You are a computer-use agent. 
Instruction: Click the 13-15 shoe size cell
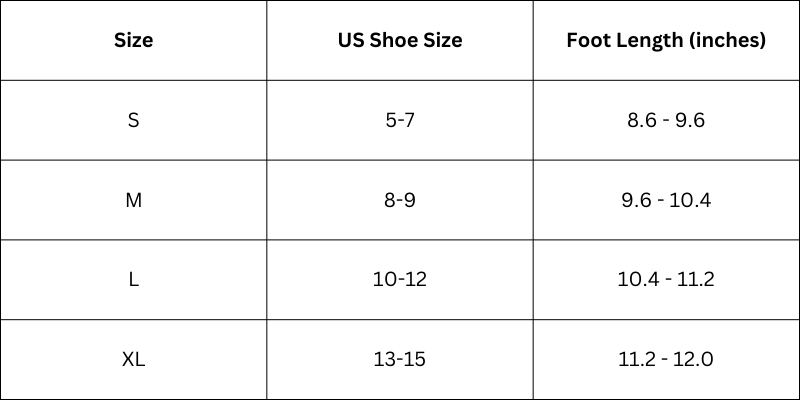(x=400, y=360)
